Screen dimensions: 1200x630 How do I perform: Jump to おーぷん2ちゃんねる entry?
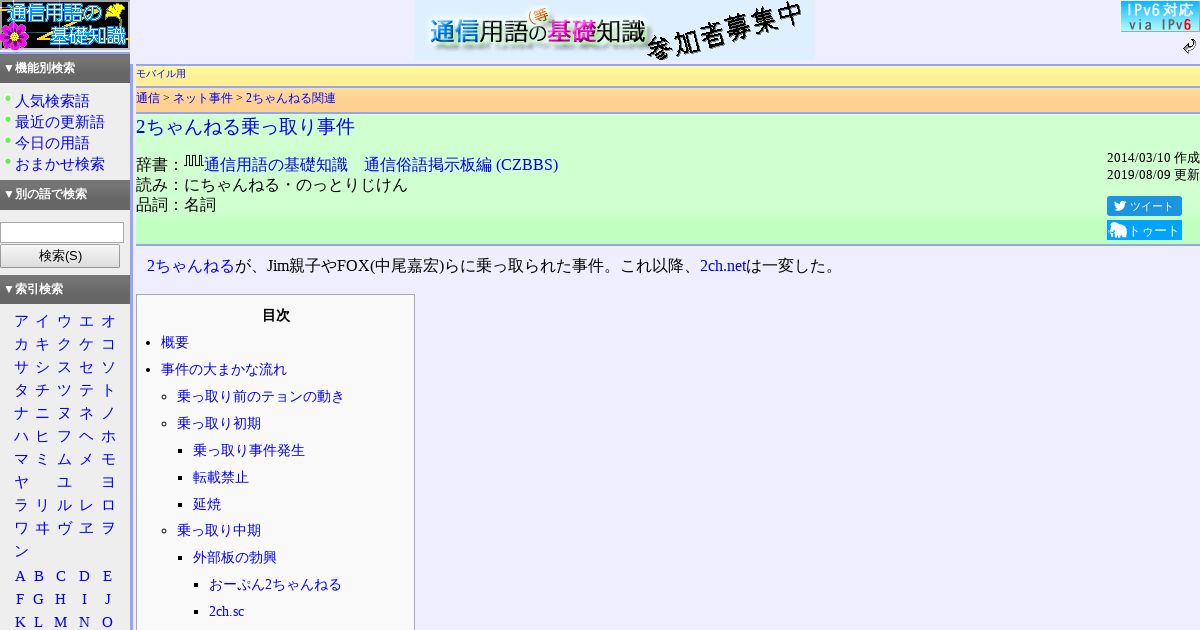275,584
